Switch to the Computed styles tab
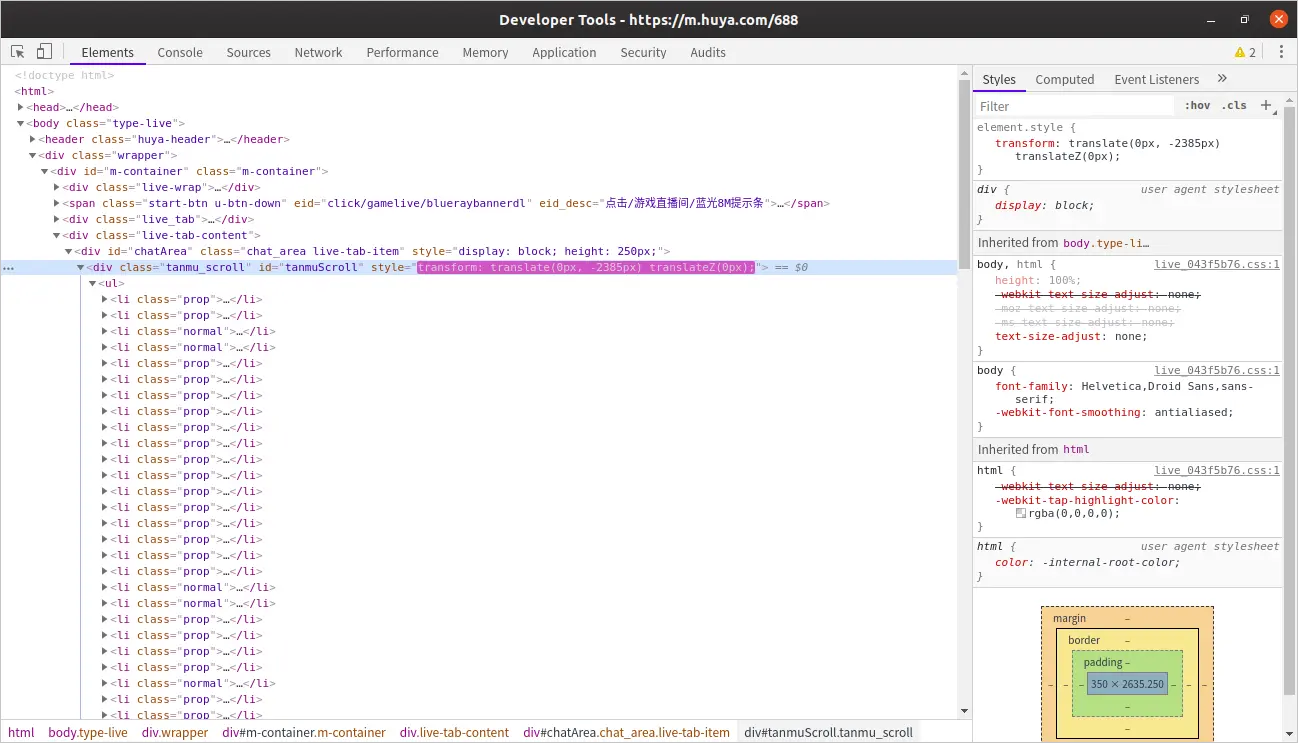 1064,79
